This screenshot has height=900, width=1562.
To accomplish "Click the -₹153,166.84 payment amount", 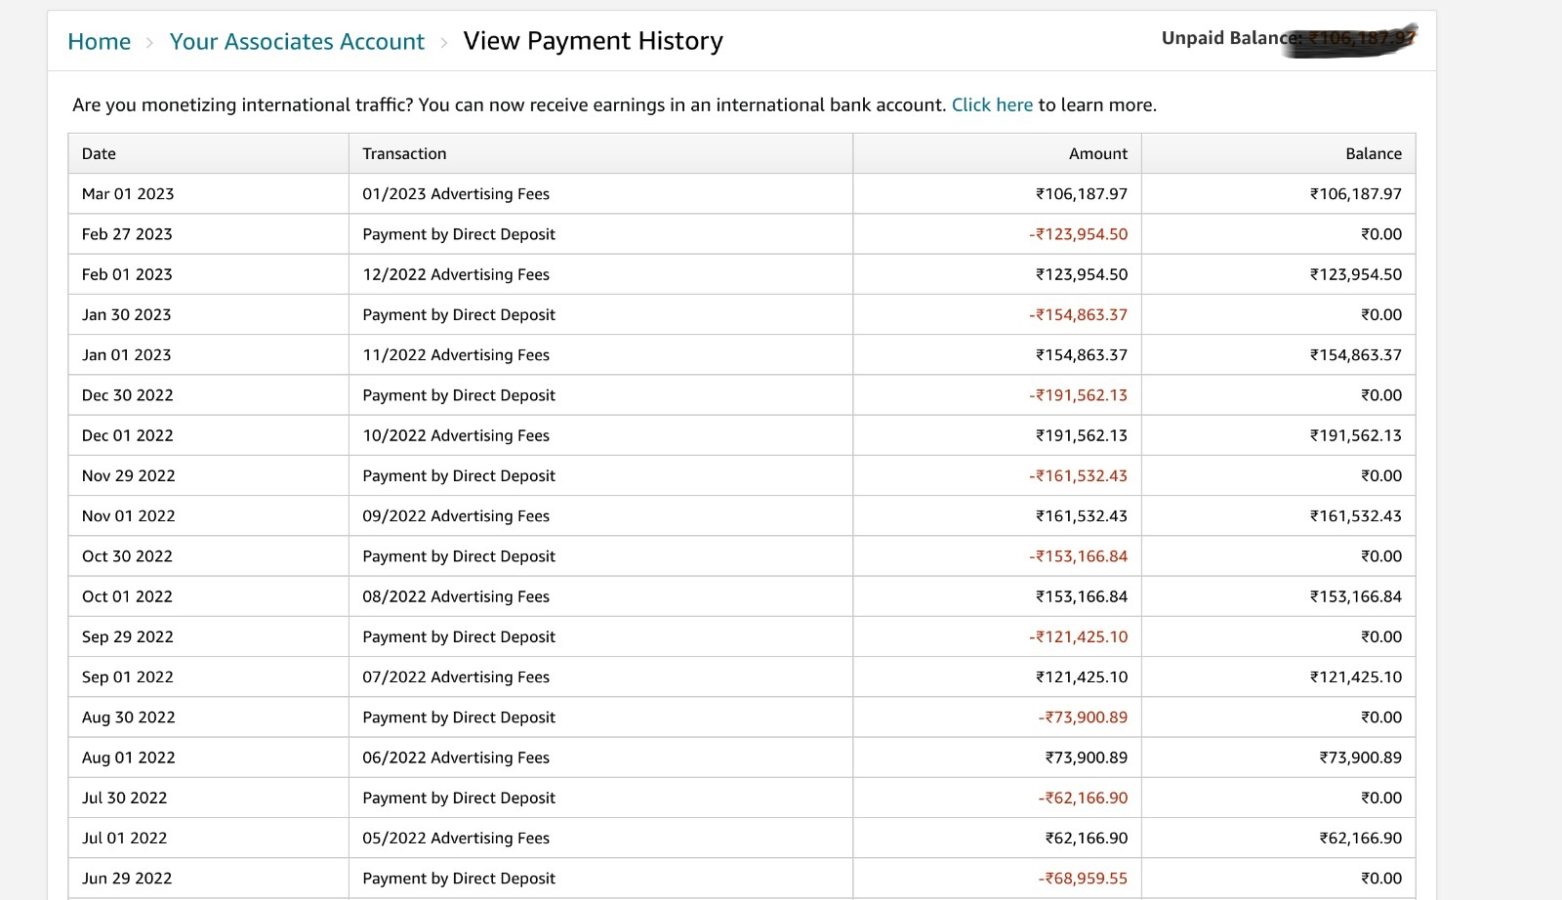I will tap(1078, 556).
